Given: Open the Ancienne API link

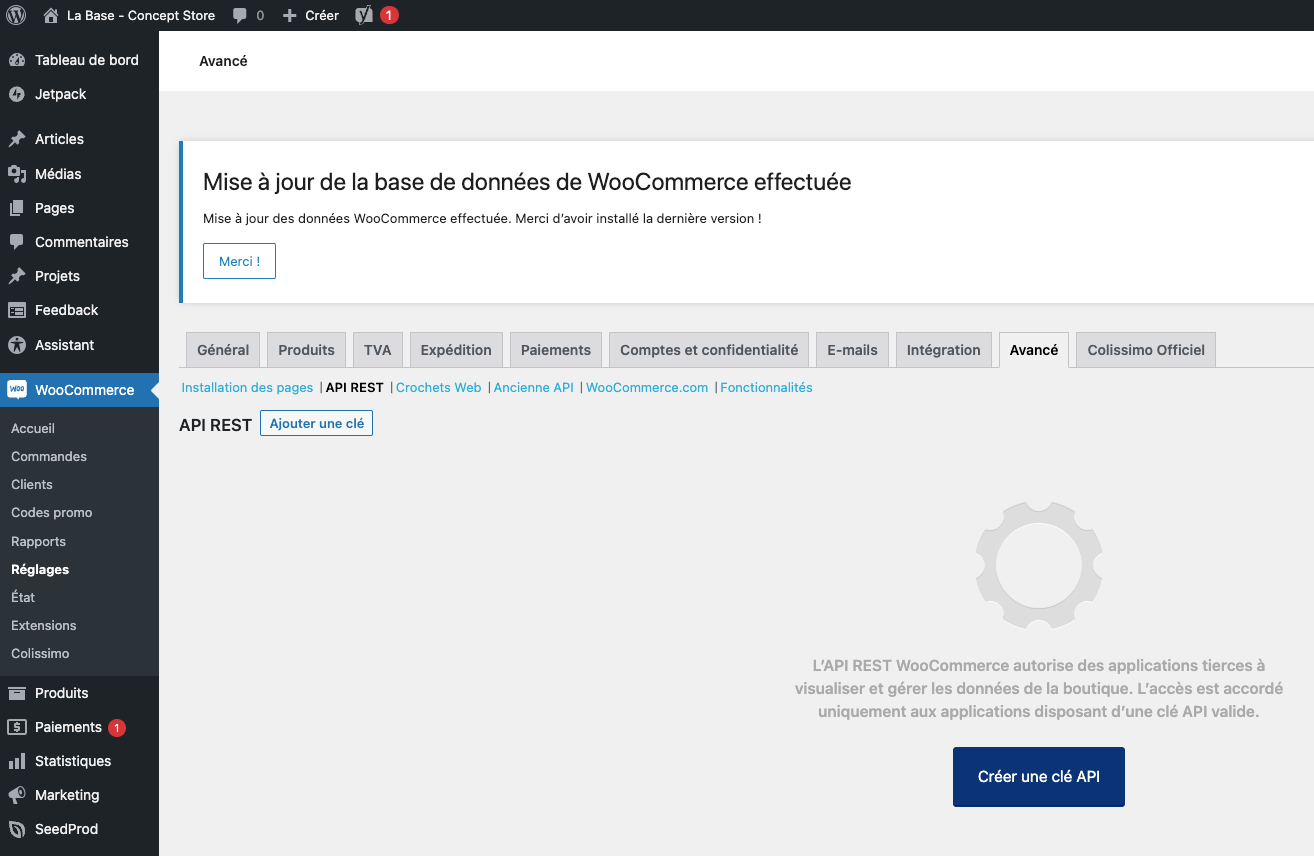Looking at the screenshot, I should 534,387.
